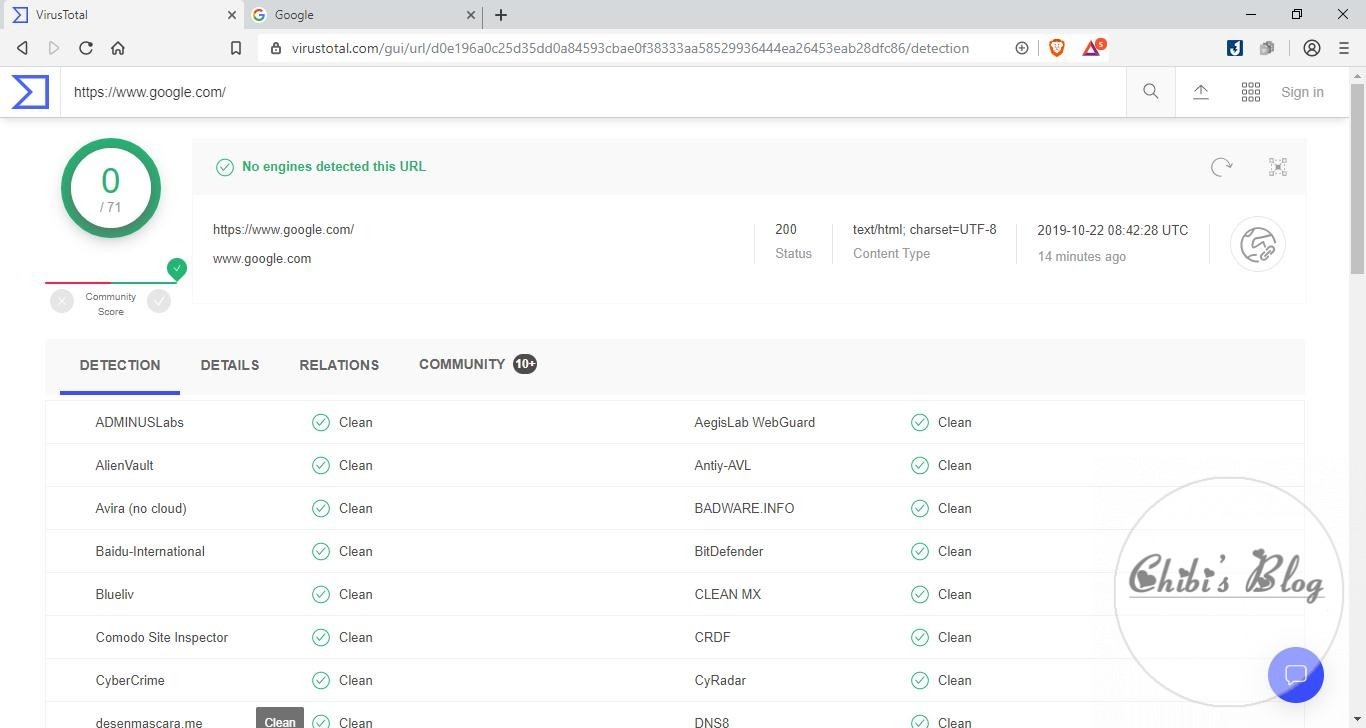Click the CyberCrime engine name
This screenshot has width=1366, height=728.
point(130,680)
